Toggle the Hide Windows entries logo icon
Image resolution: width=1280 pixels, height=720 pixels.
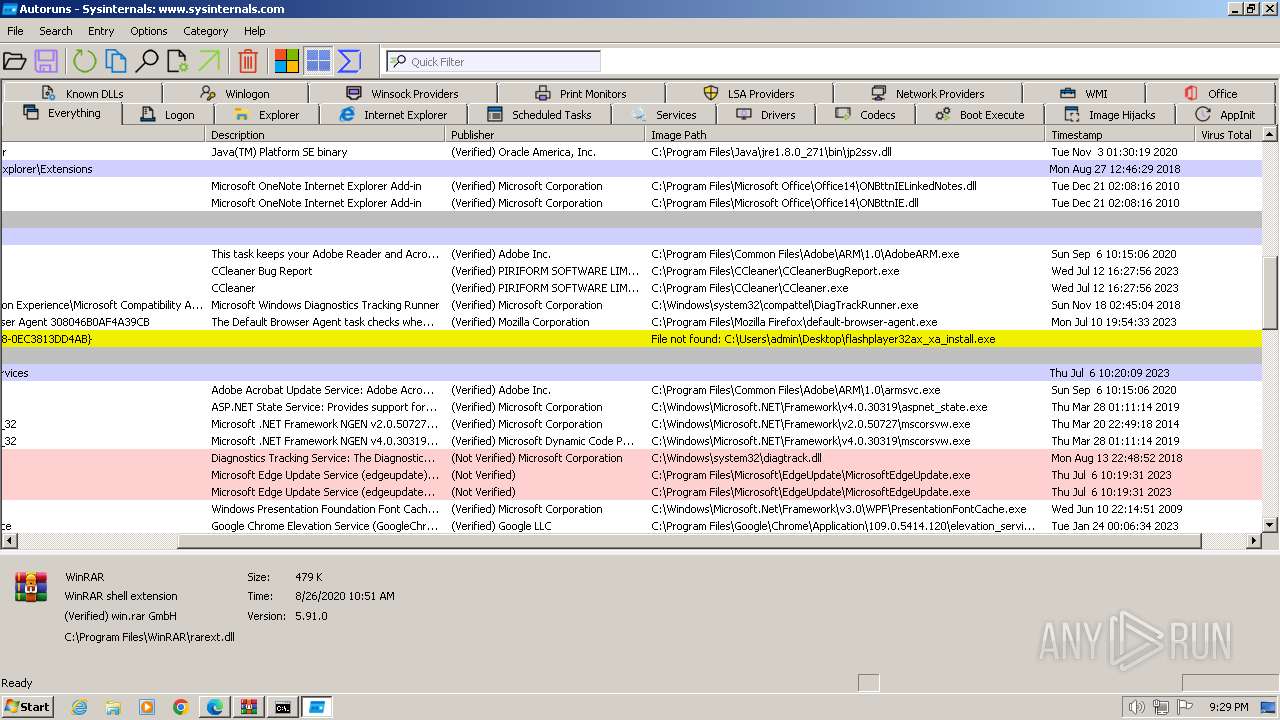pyautogui.click(x=287, y=62)
